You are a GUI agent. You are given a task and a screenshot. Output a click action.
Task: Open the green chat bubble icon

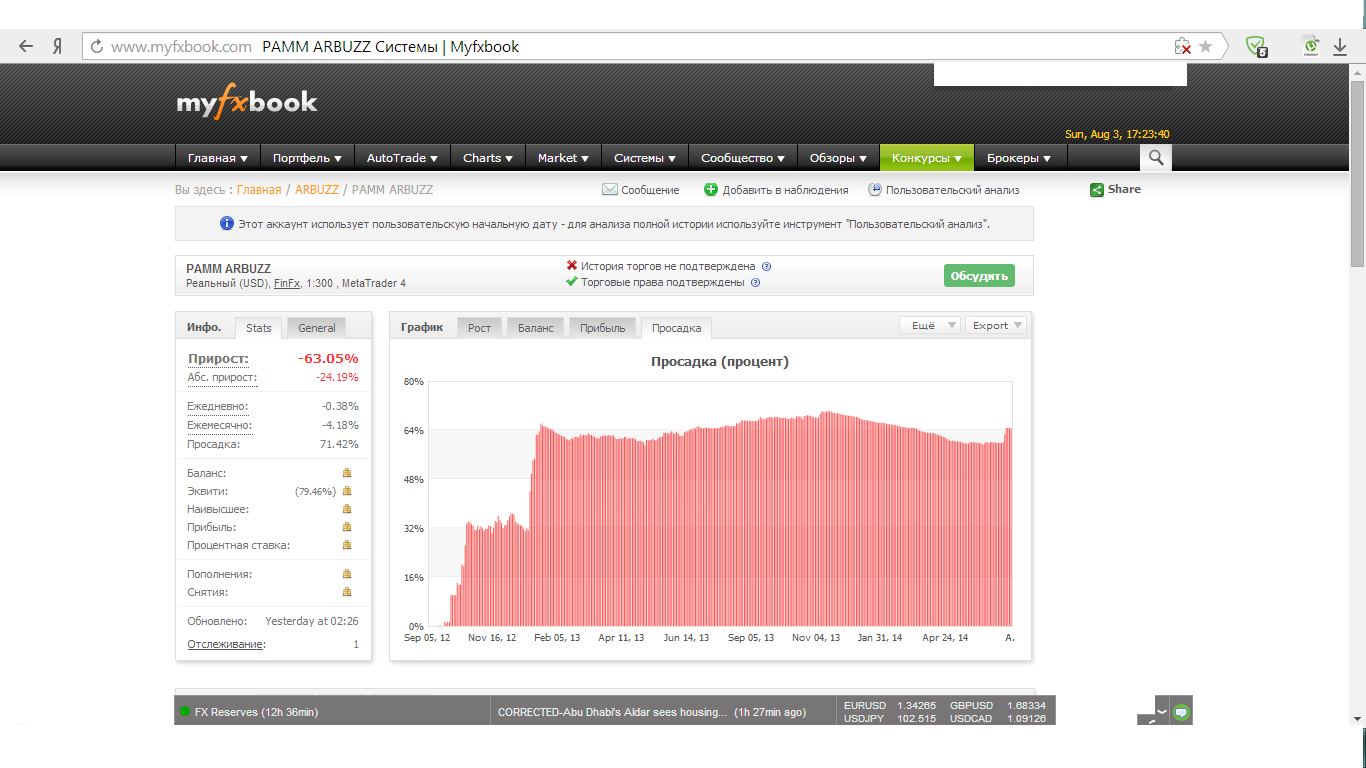(x=1181, y=713)
